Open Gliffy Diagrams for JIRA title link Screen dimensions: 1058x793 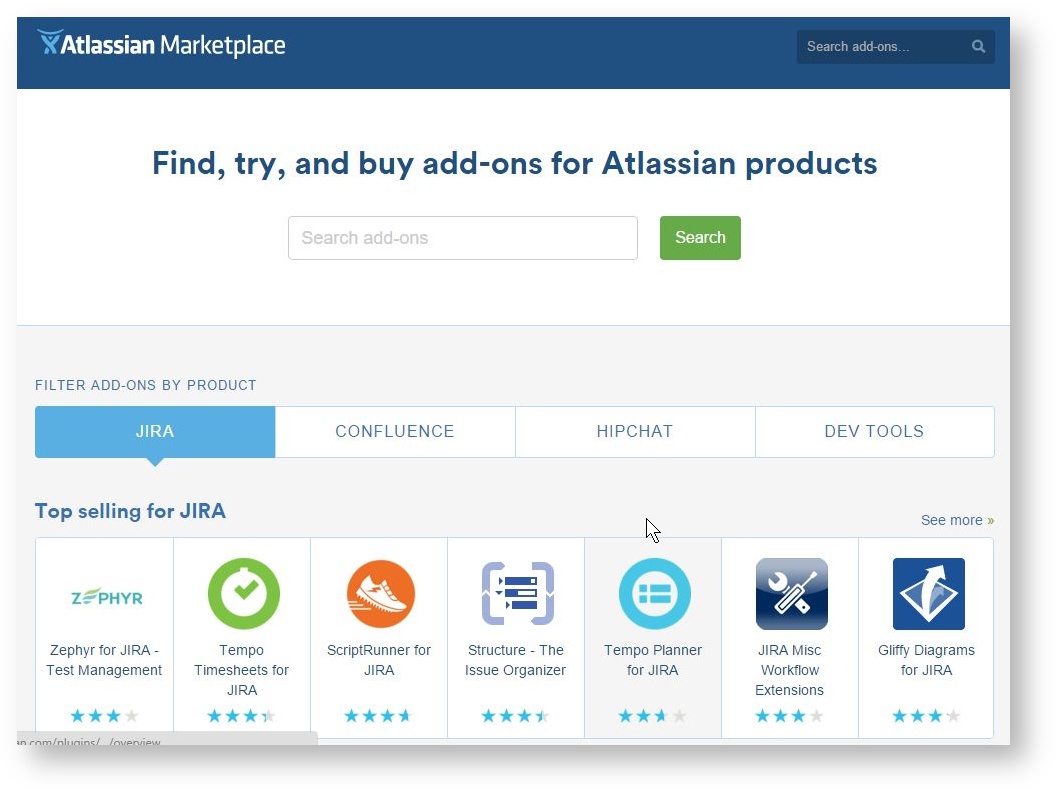(x=926, y=660)
